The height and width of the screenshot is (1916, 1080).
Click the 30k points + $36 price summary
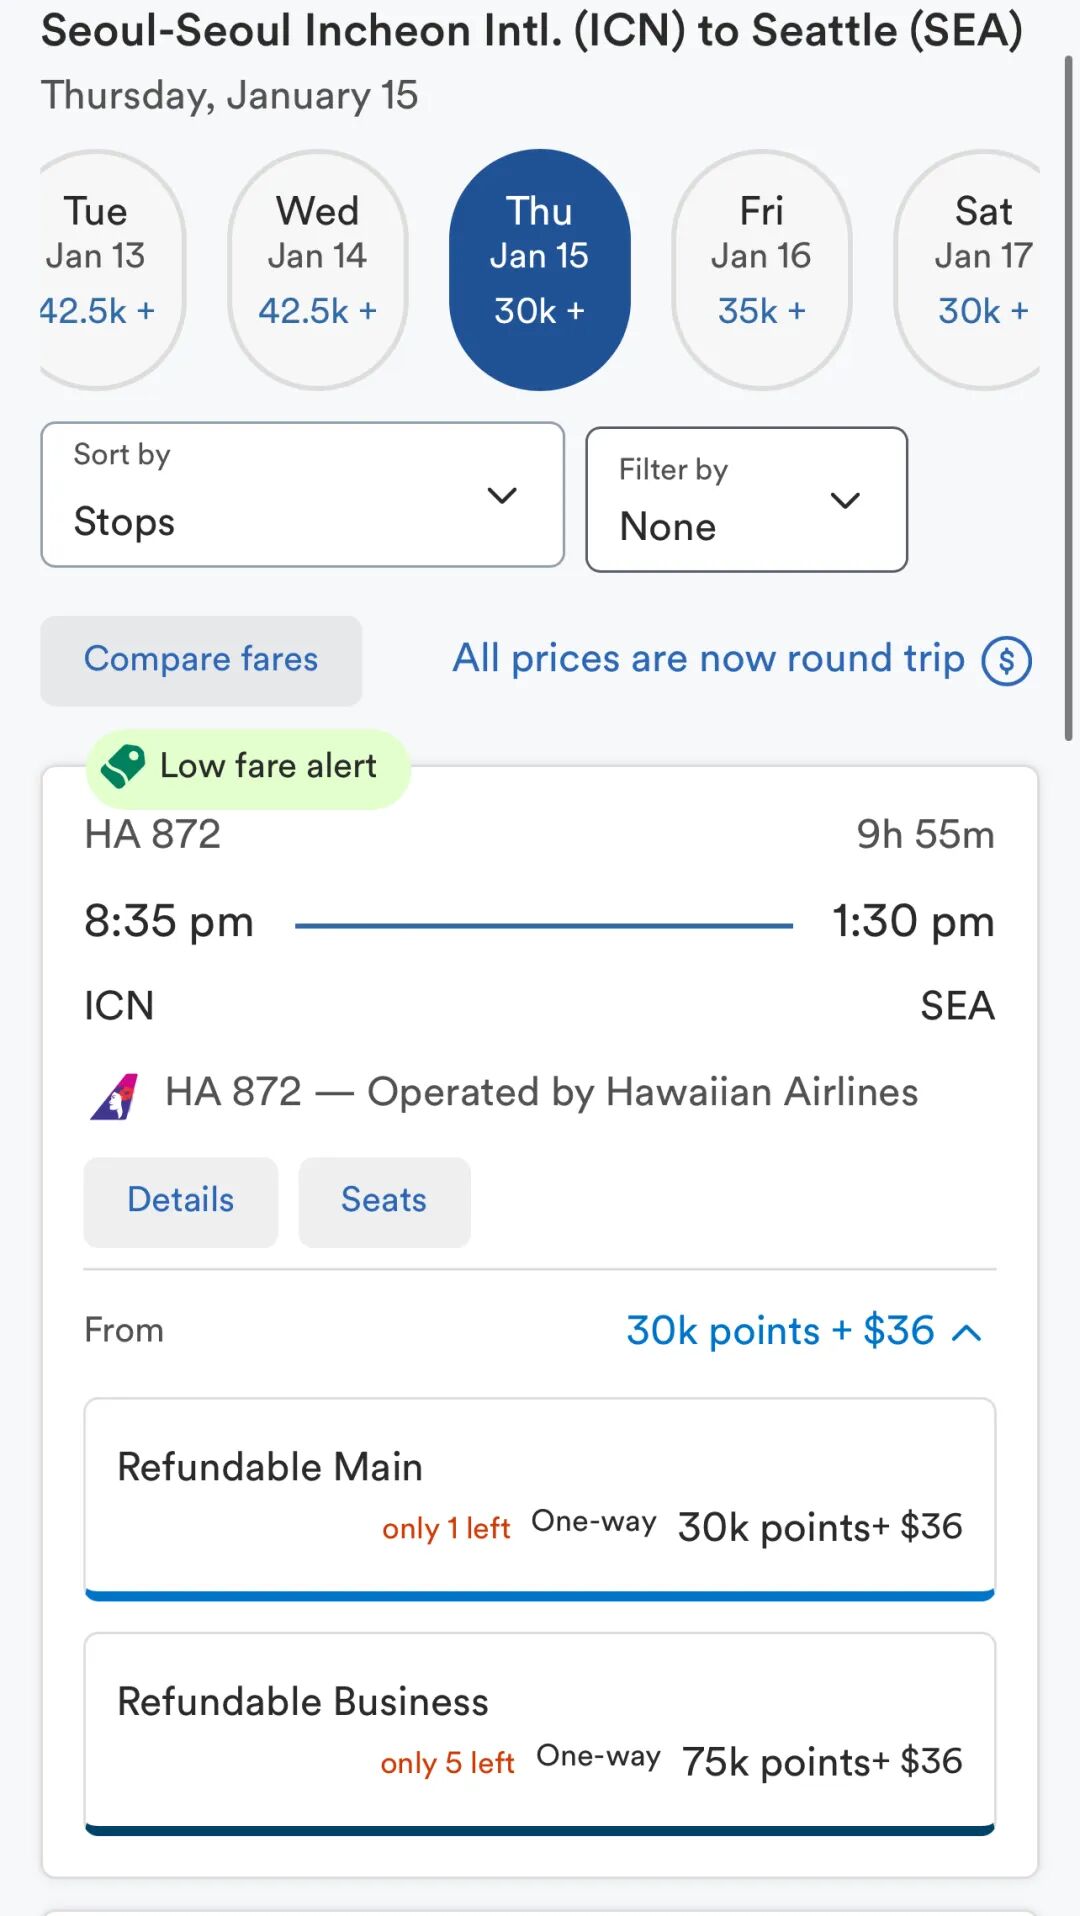780,1331
